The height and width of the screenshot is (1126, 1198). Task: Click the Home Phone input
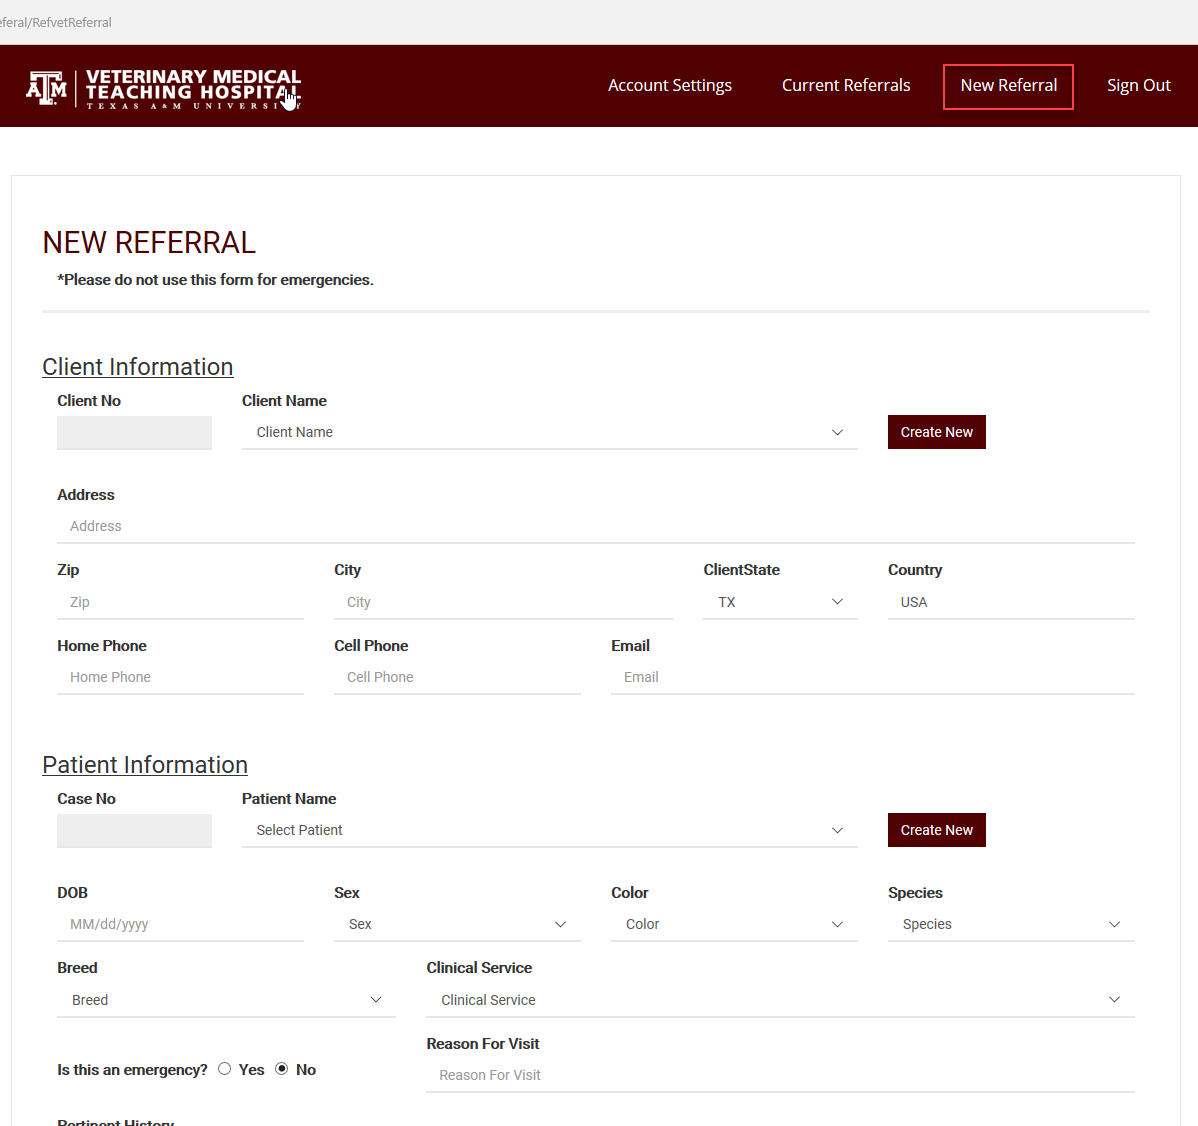(180, 677)
